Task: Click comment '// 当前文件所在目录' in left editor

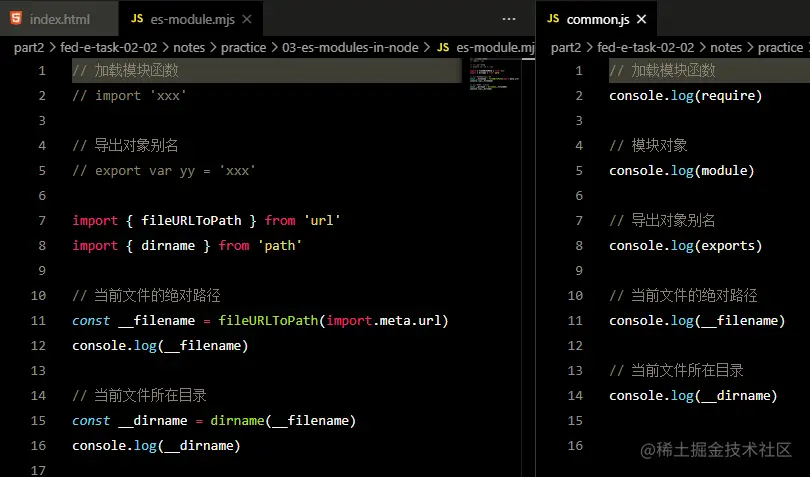Action: point(139,395)
